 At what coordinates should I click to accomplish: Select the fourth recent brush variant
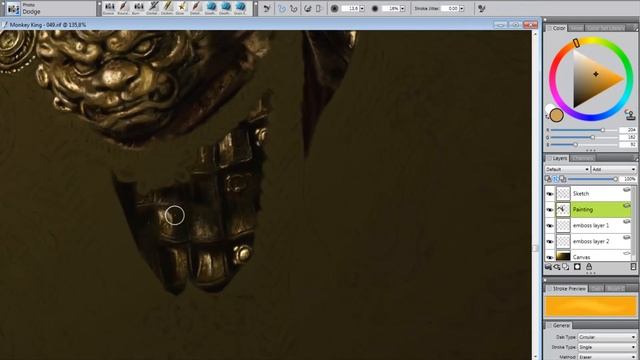[x=153, y=8]
